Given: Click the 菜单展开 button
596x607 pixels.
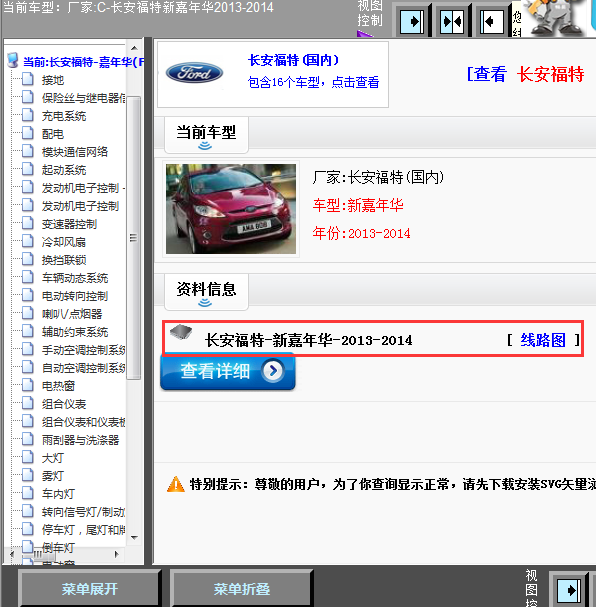Looking at the screenshot, I should coord(90,589).
